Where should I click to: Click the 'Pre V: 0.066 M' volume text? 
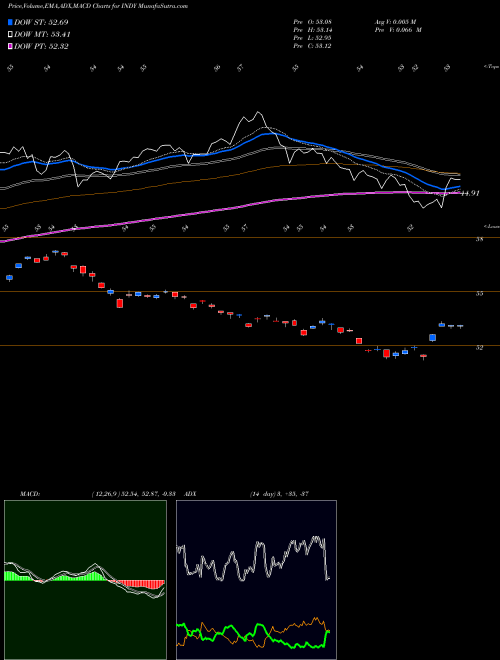click(x=398, y=30)
